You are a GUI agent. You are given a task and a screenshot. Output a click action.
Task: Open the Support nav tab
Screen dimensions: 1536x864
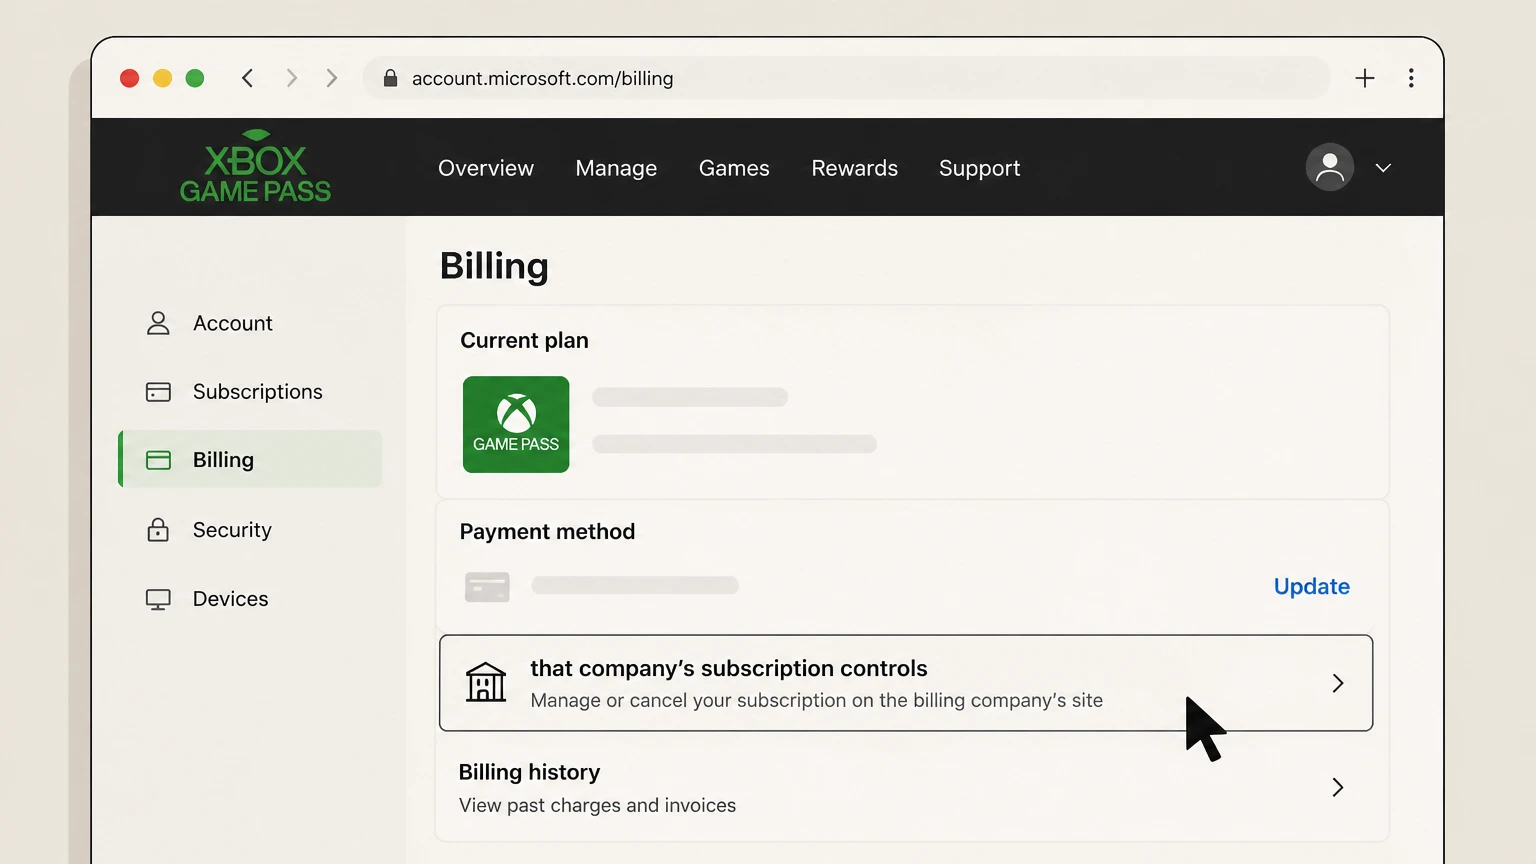[980, 168]
